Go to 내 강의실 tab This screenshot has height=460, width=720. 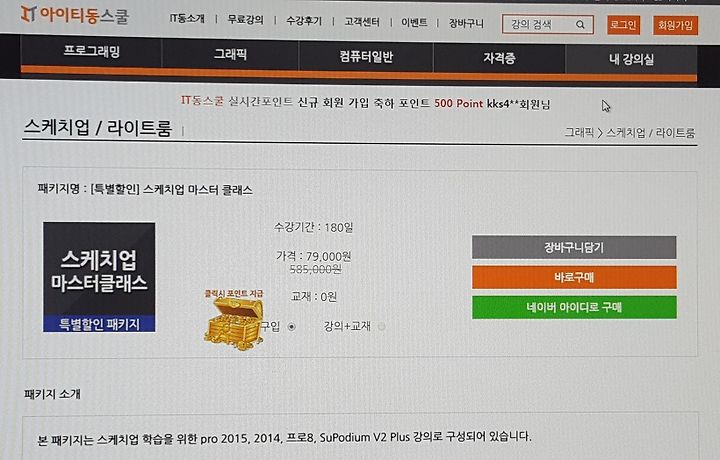[x=631, y=59]
